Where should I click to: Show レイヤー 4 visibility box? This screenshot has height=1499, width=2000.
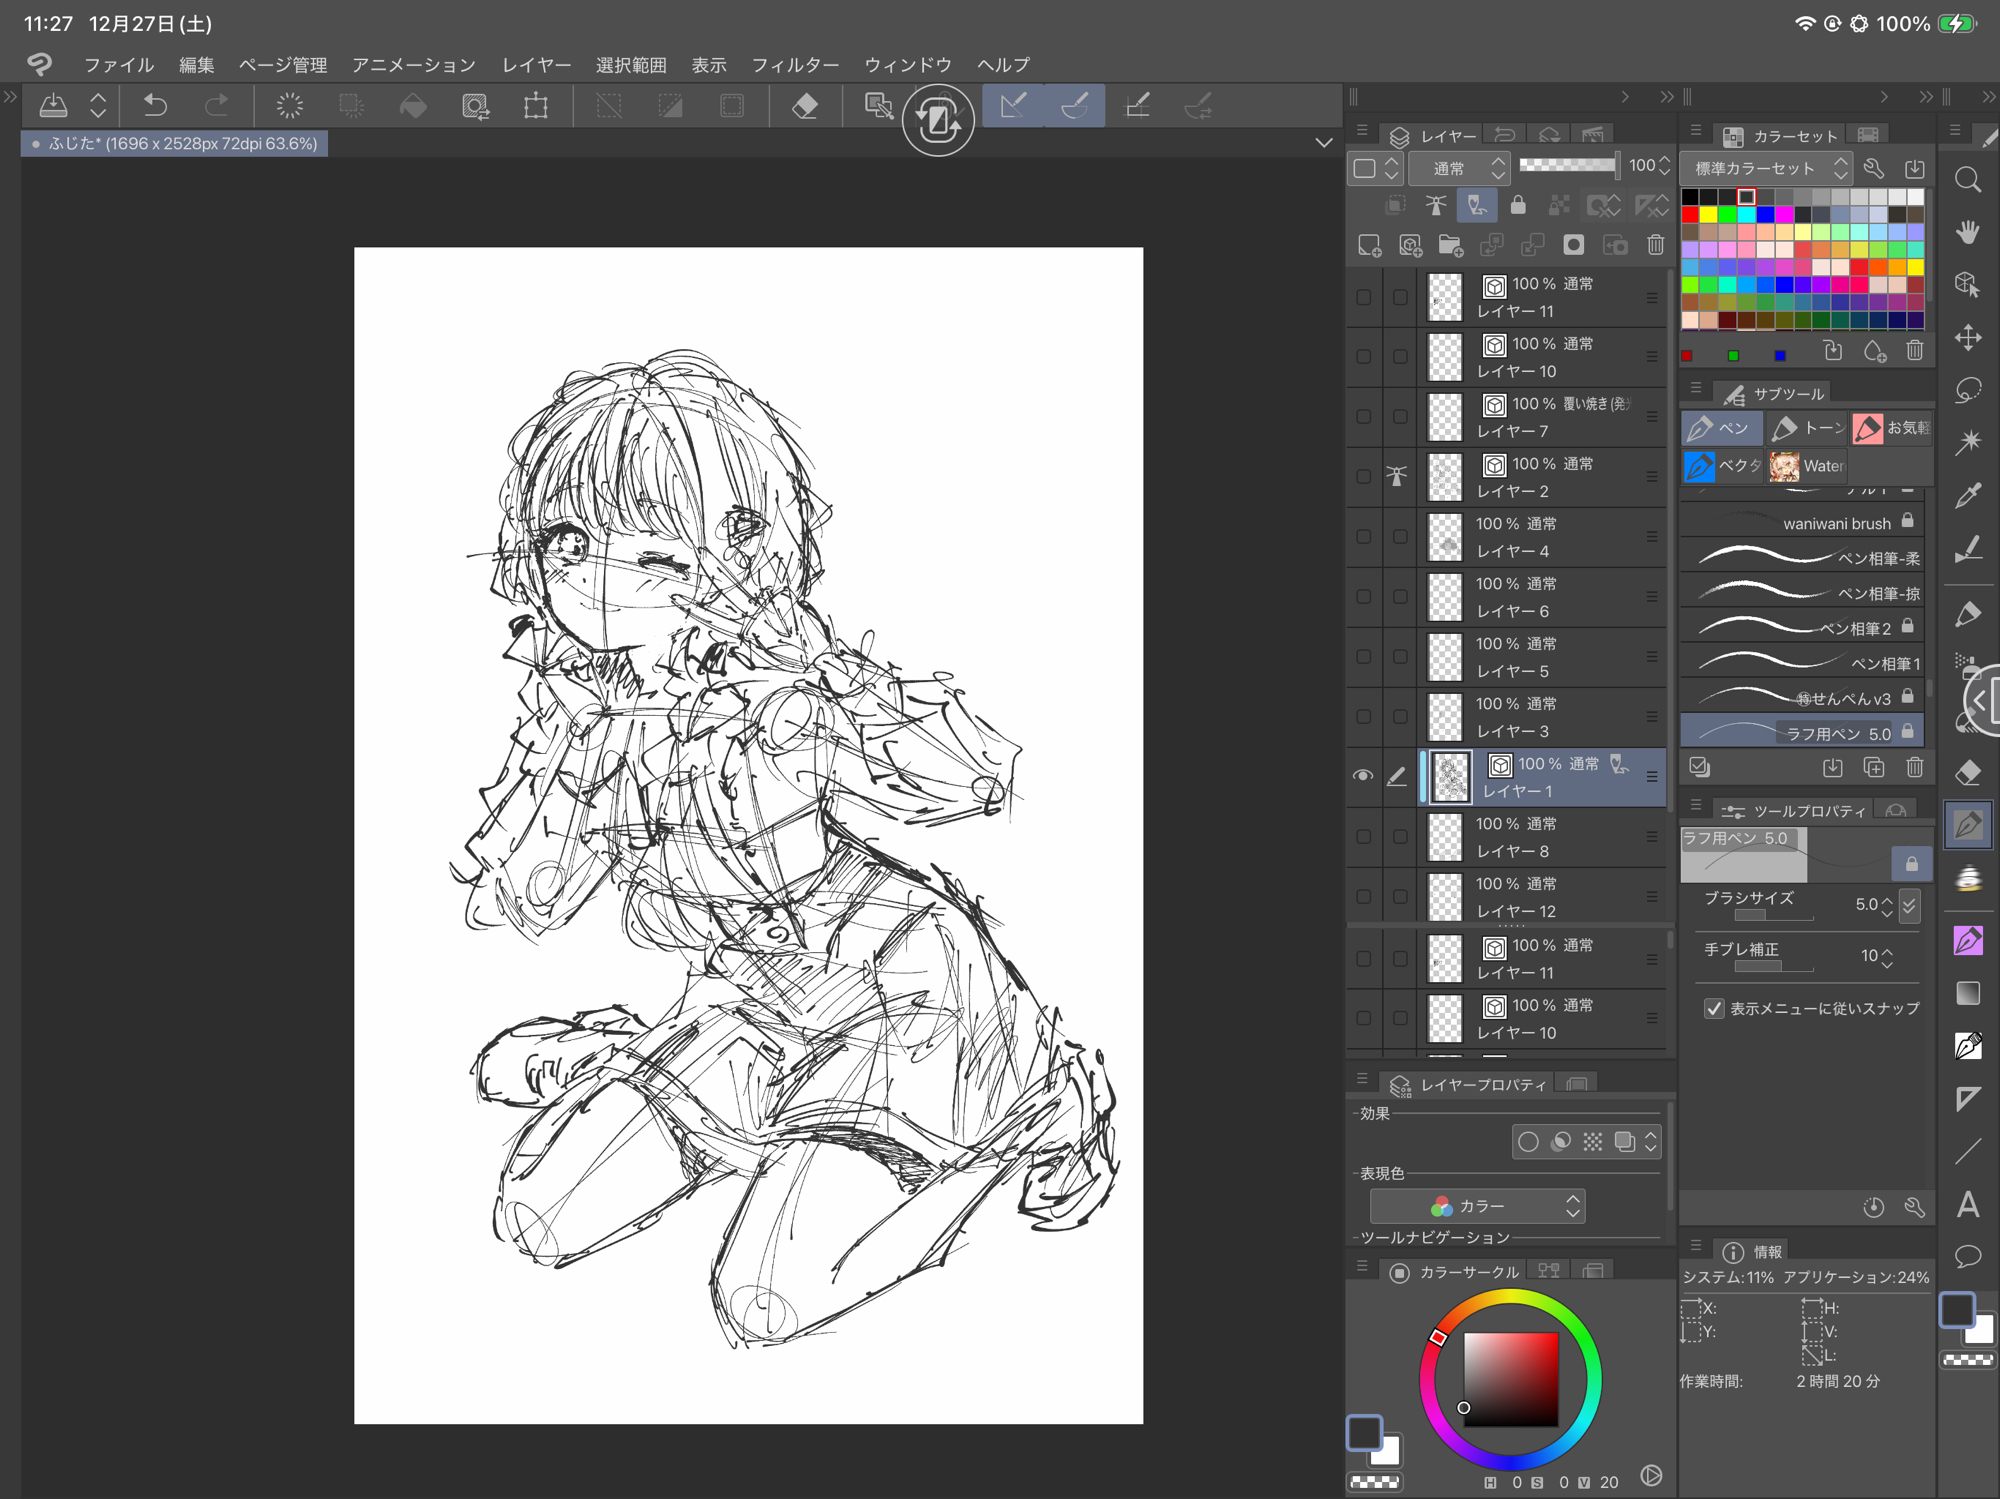coord(1363,536)
